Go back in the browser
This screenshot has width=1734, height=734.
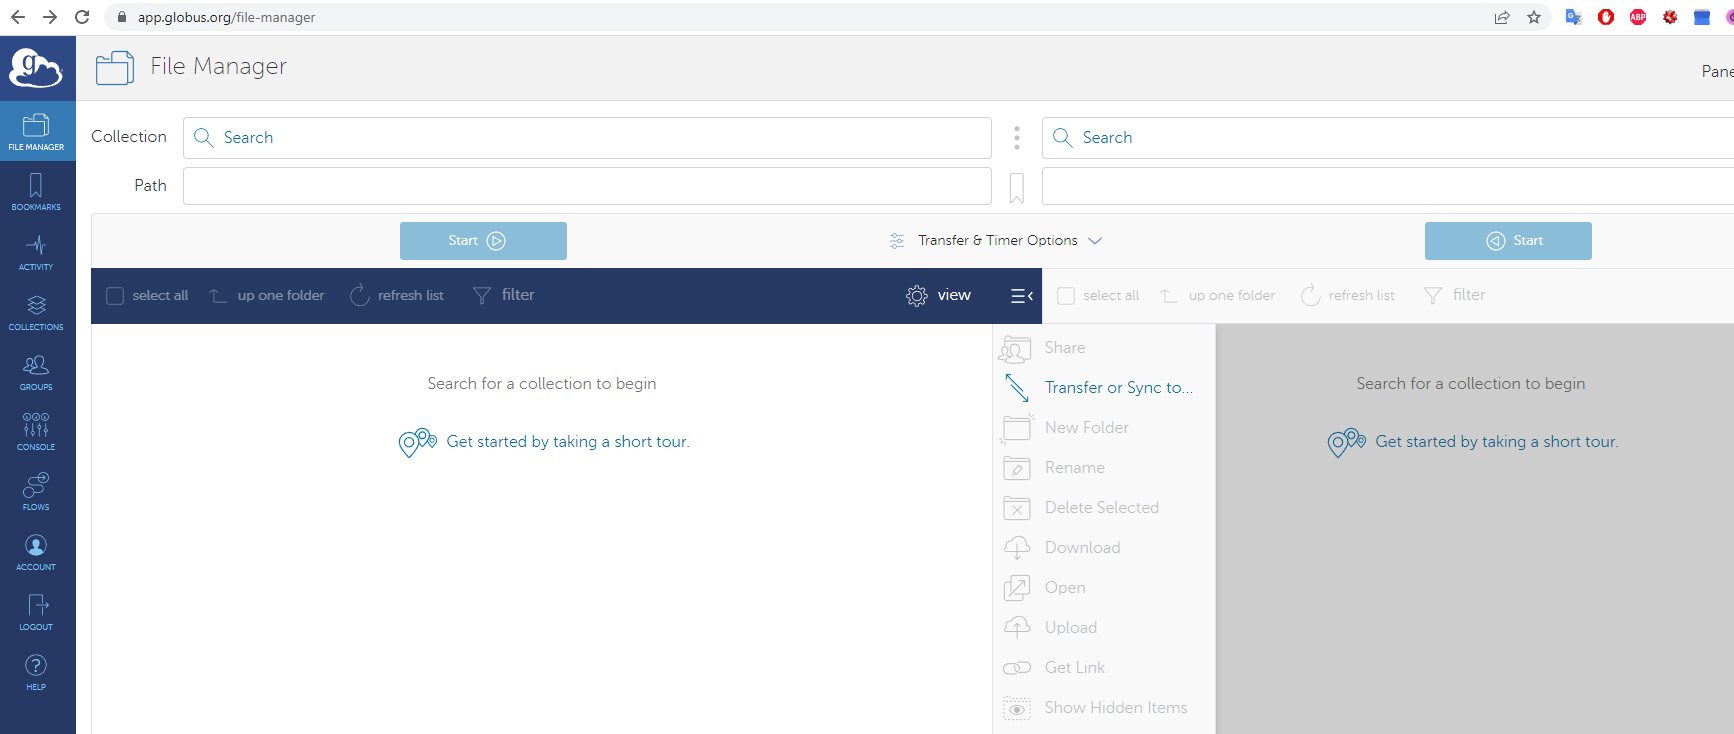18,17
